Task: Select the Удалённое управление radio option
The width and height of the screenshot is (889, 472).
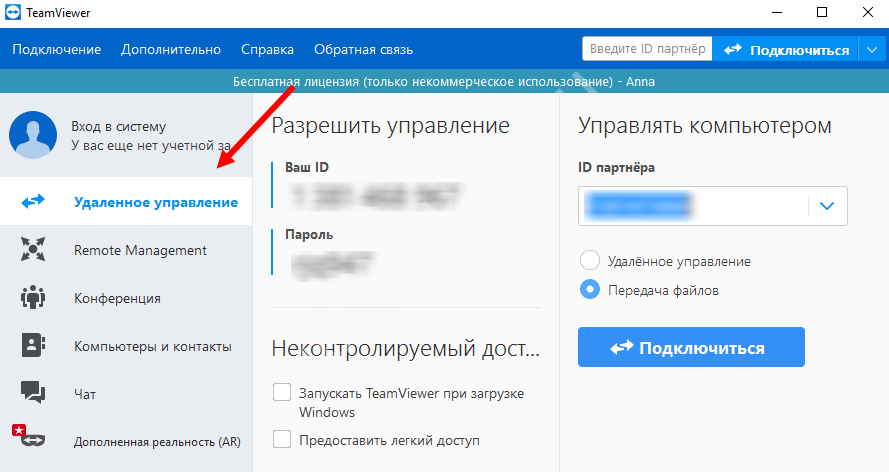Action: click(x=590, y=261)
